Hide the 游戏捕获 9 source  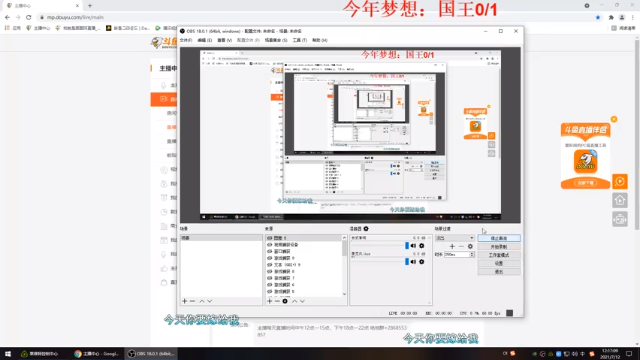269,258
